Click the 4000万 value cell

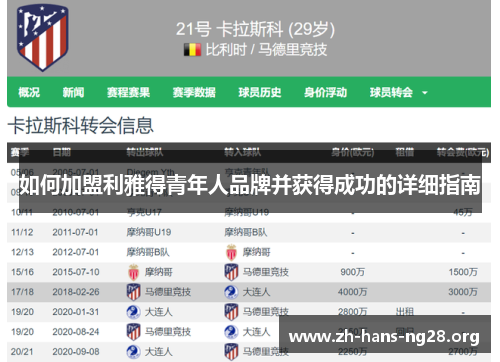pos(352,292)
